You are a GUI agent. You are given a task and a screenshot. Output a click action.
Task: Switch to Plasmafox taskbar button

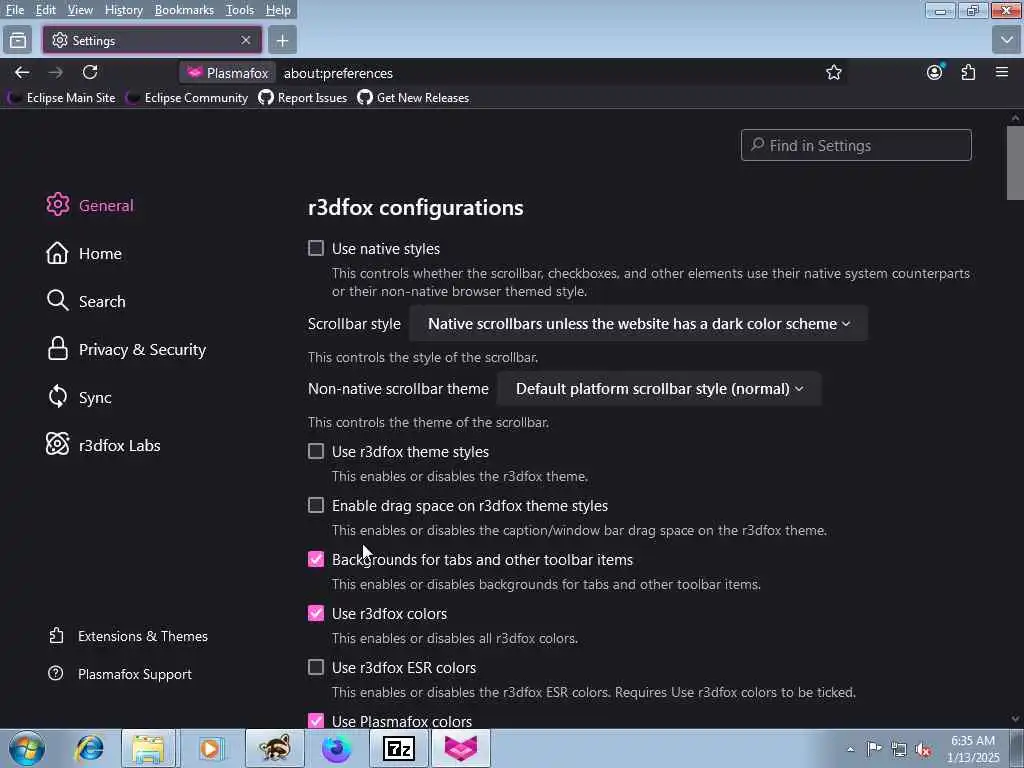coord(460,748)
